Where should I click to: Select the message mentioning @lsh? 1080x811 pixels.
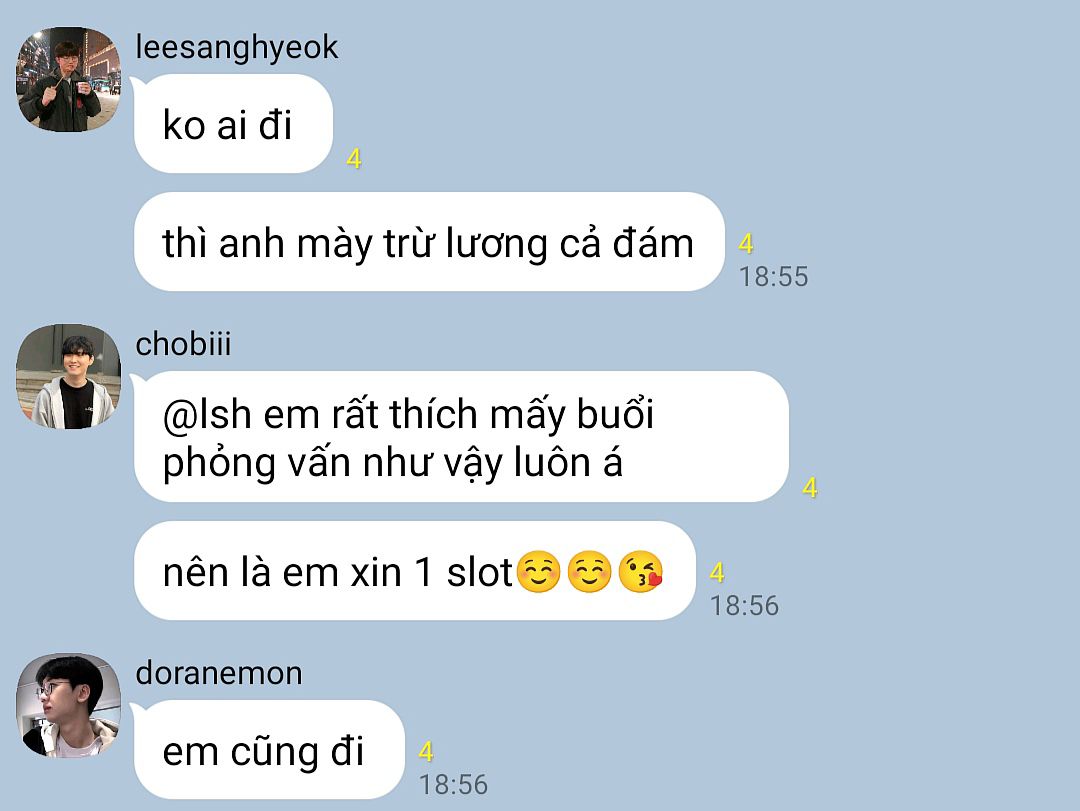click(x=461, y=437)
